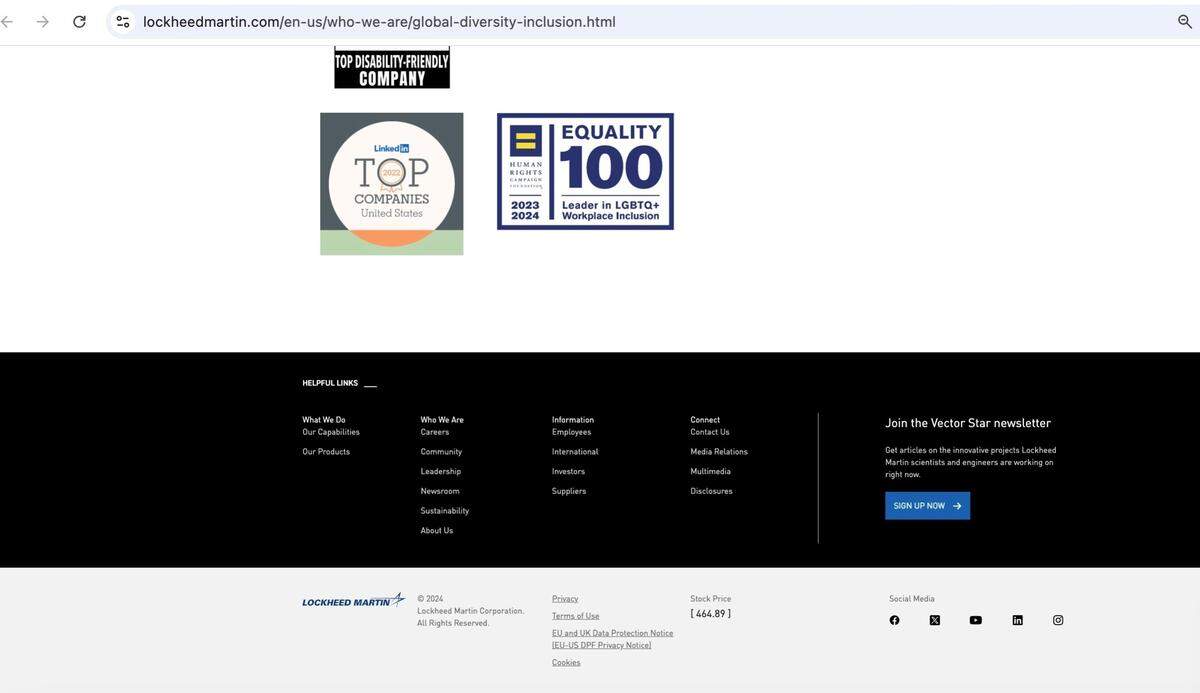Open the Investors link

(568, 471)
